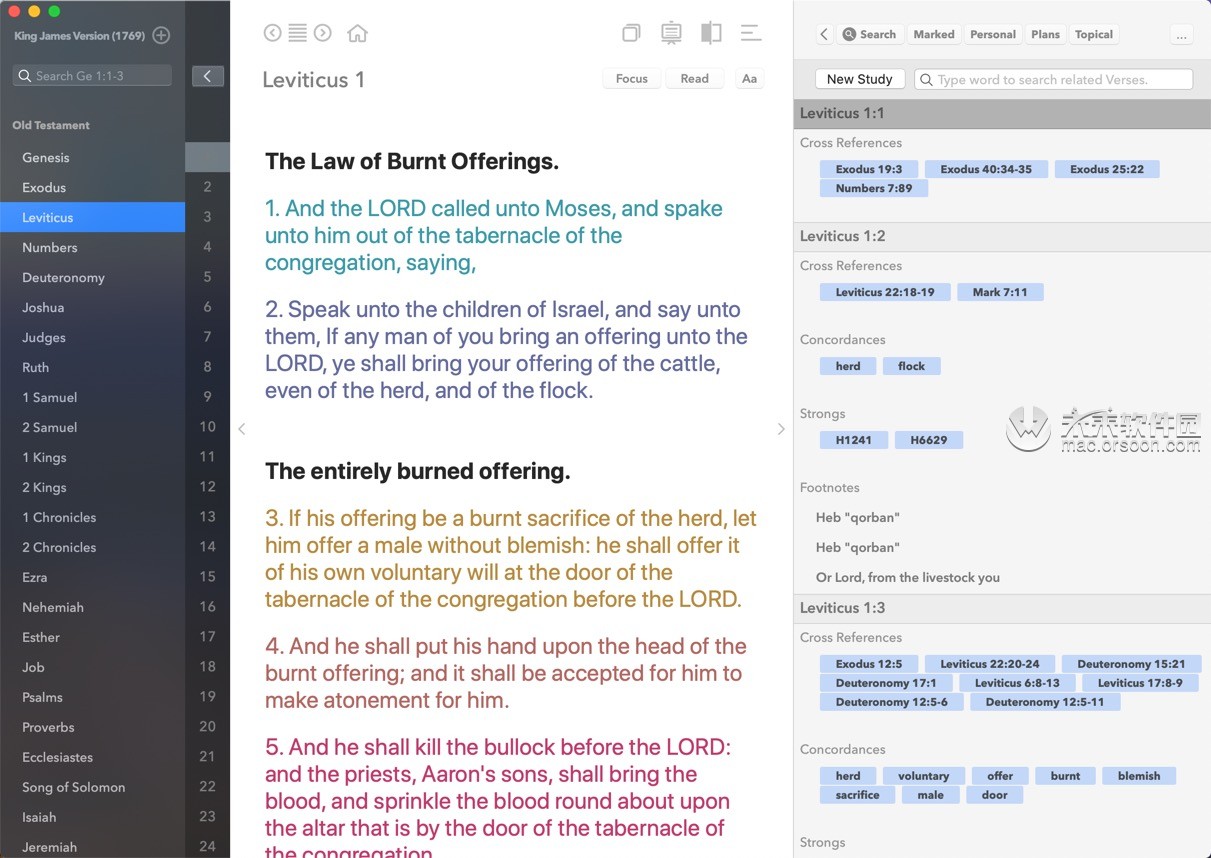Go to the next chapter via the toolbar arrow
Image resolution: width=1211 pixels, height=858 pixels.
[322, 33]
